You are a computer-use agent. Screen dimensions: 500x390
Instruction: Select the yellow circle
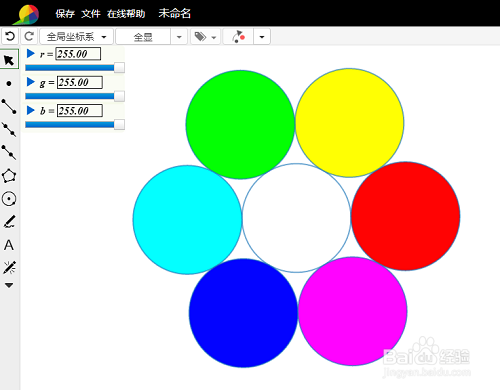pos(350,123)
